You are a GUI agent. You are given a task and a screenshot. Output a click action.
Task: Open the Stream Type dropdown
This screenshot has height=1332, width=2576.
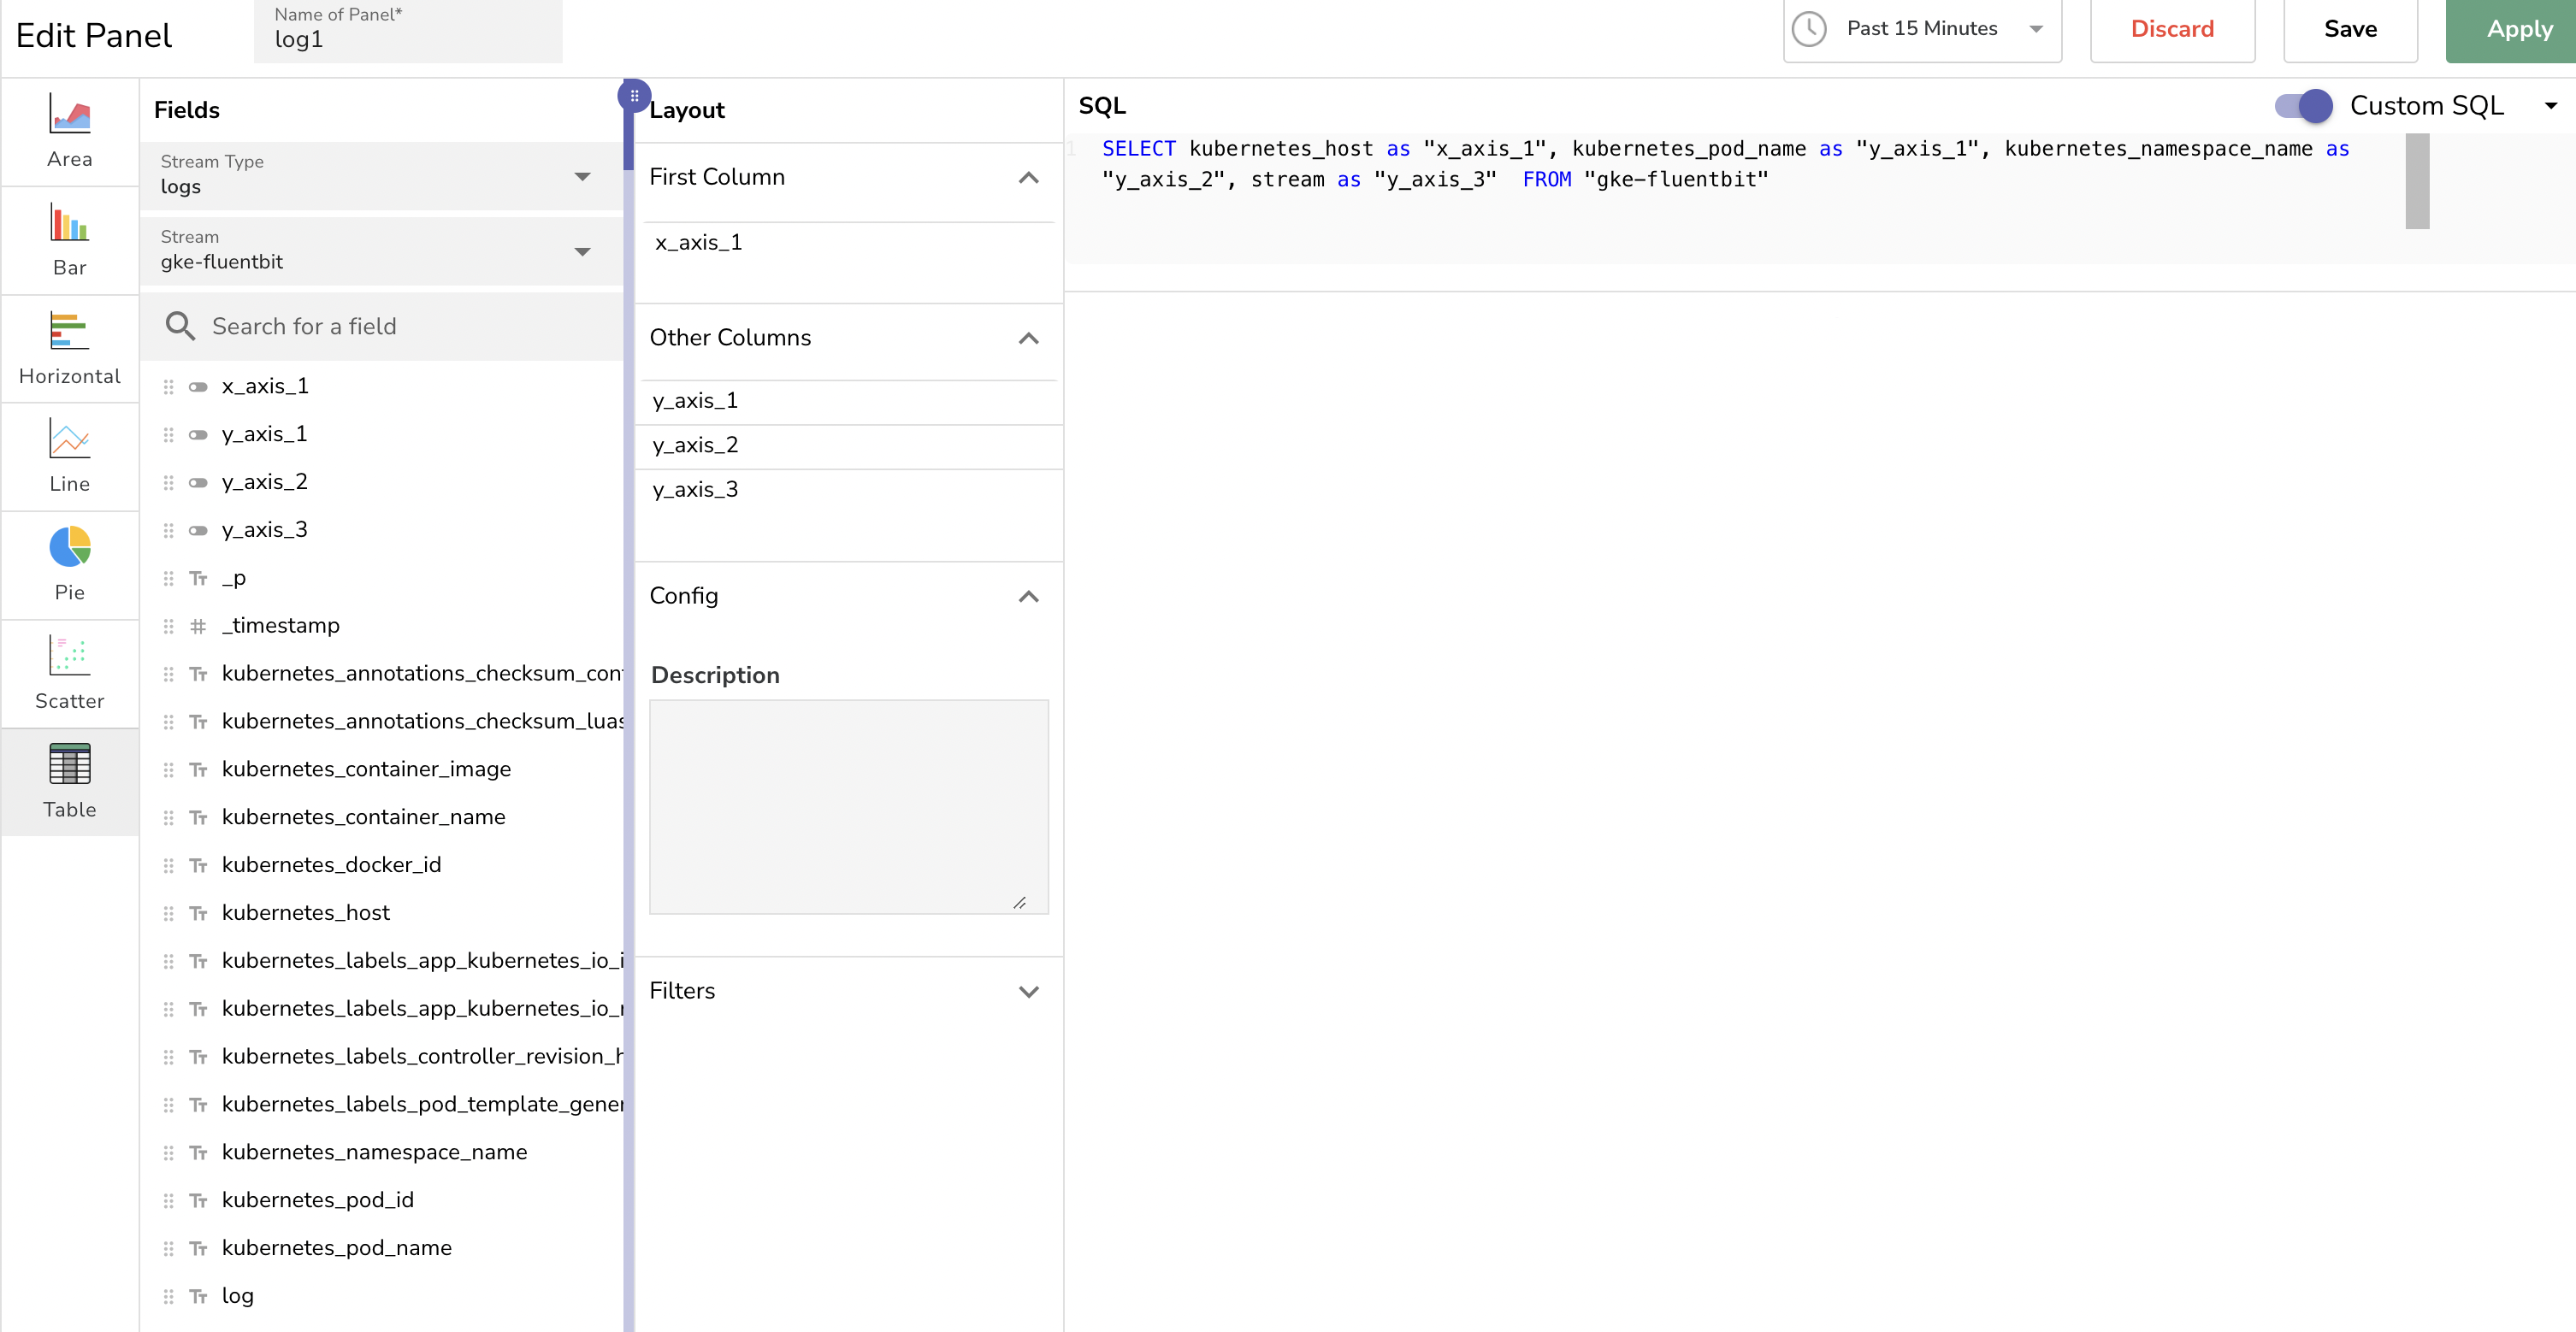click(x=583, y=176)
